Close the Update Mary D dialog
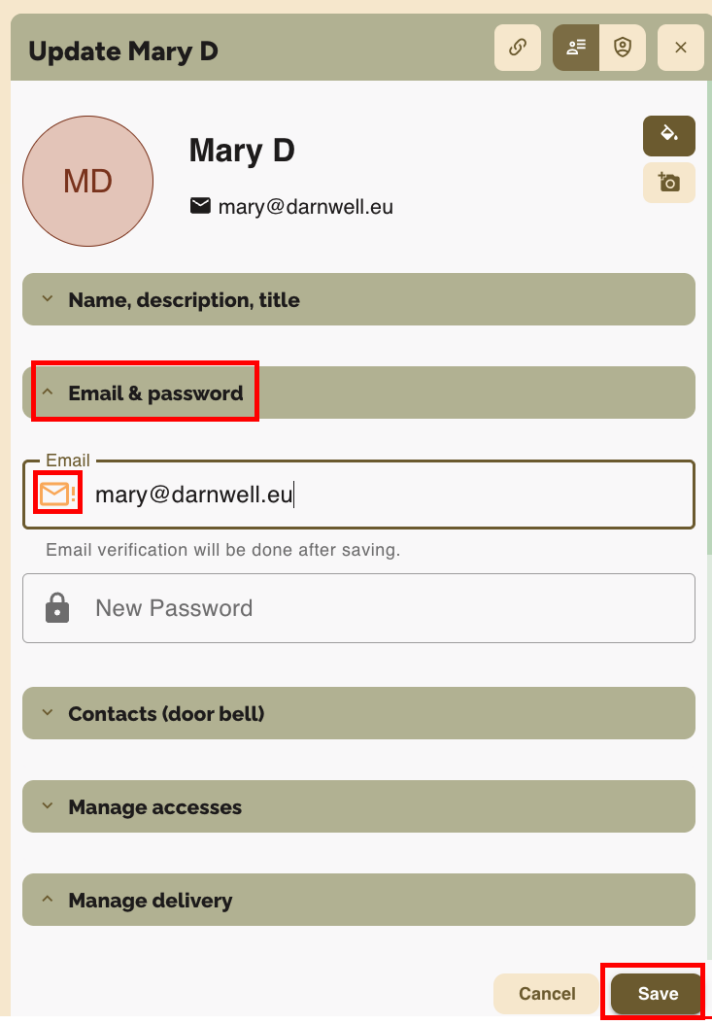This screenshot has width=712, height=1024. 681,48
